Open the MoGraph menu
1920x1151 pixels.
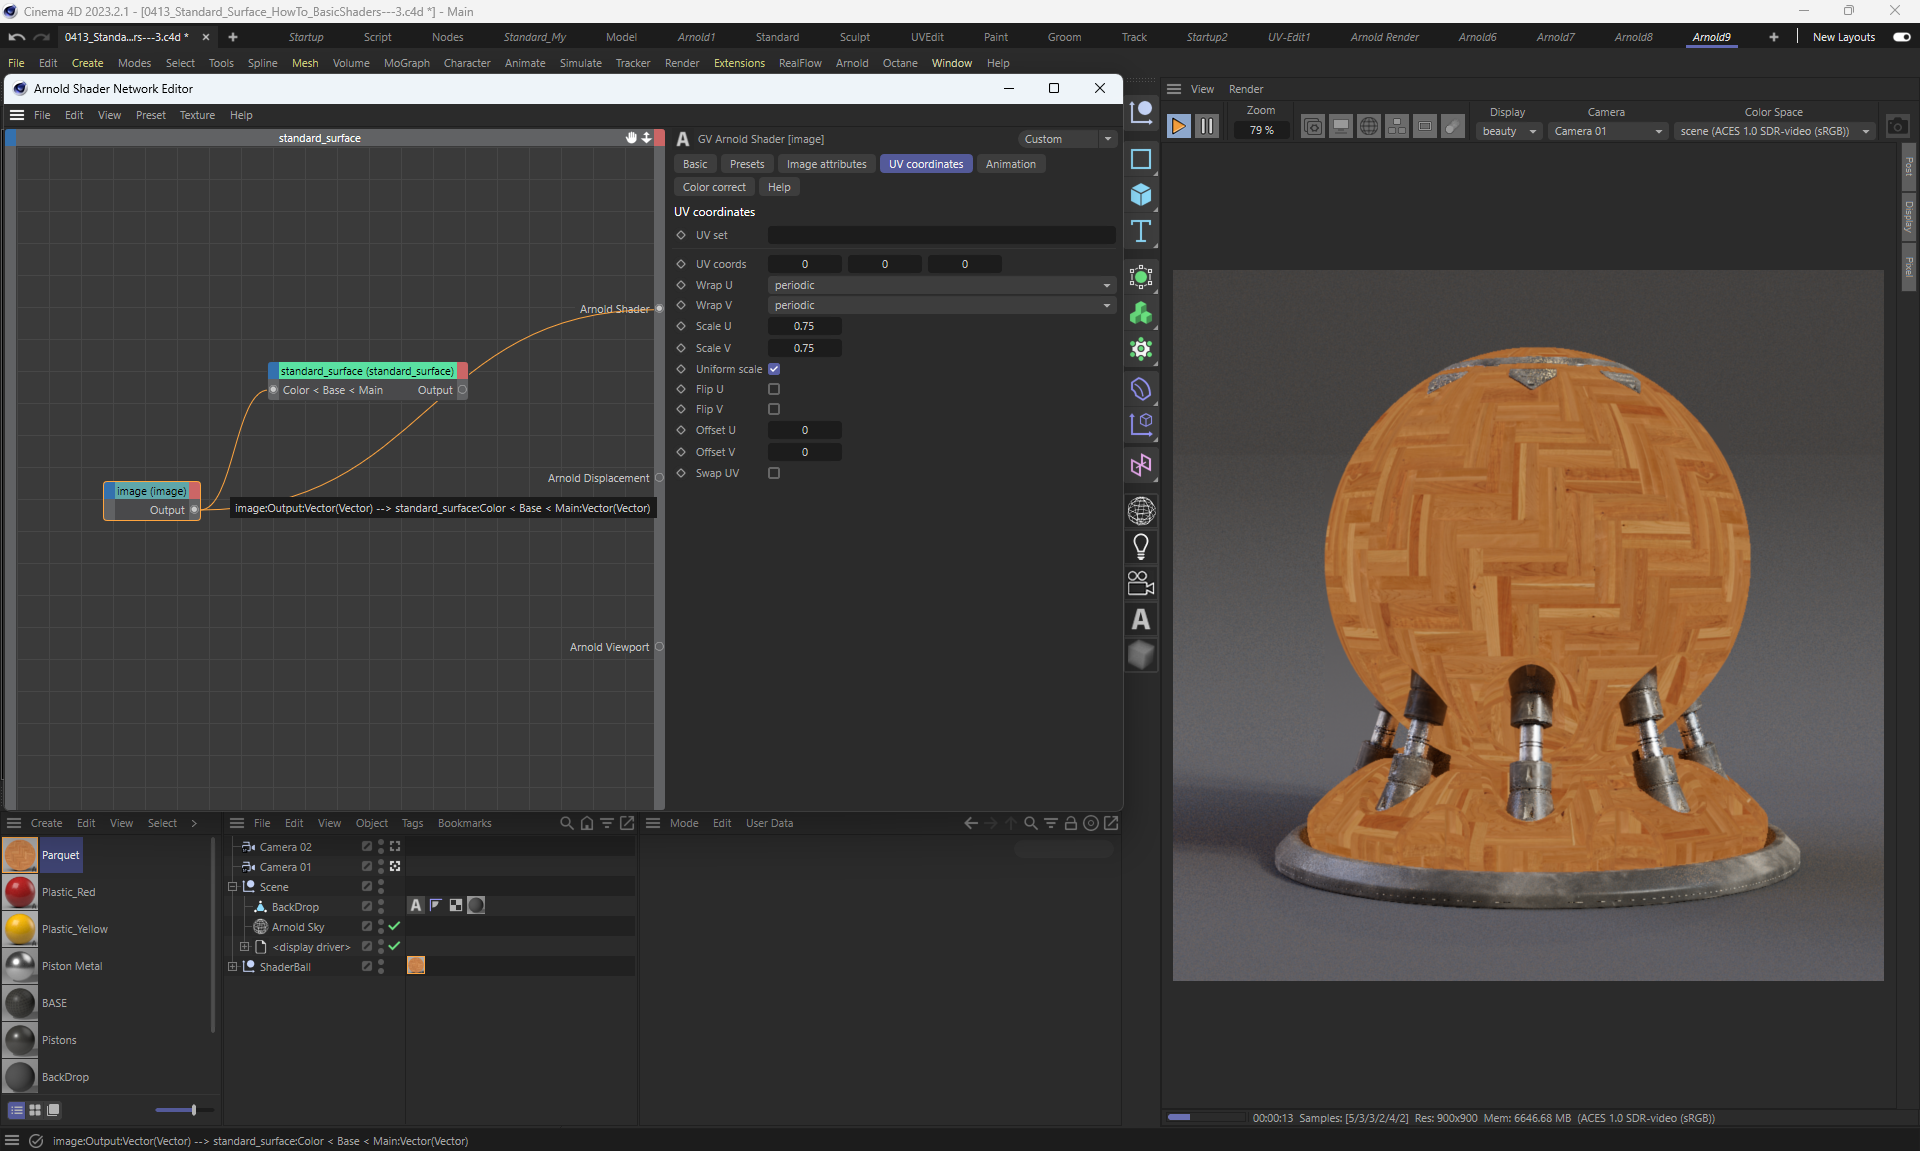[x=406, y=63]
